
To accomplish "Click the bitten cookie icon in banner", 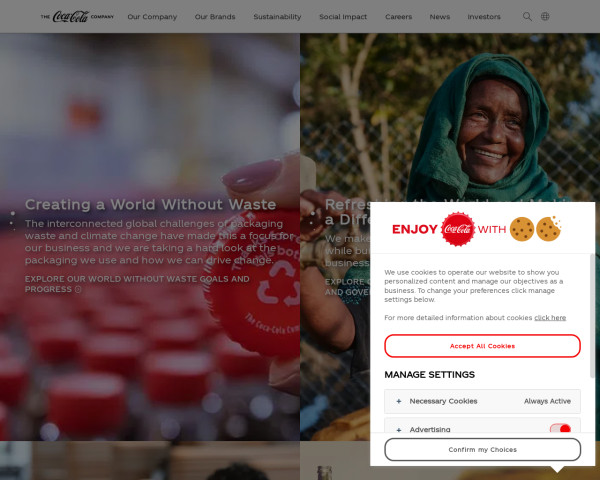I will (548, 229).
